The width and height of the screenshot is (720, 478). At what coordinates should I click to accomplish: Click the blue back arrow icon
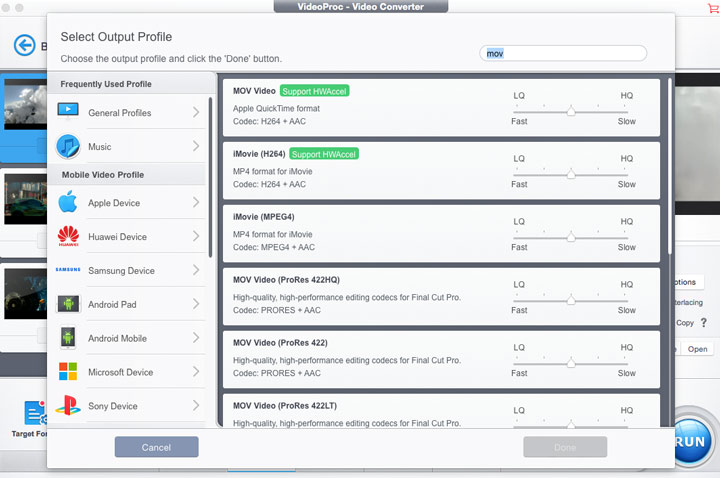pyautogui.click(x=24, y=45)
